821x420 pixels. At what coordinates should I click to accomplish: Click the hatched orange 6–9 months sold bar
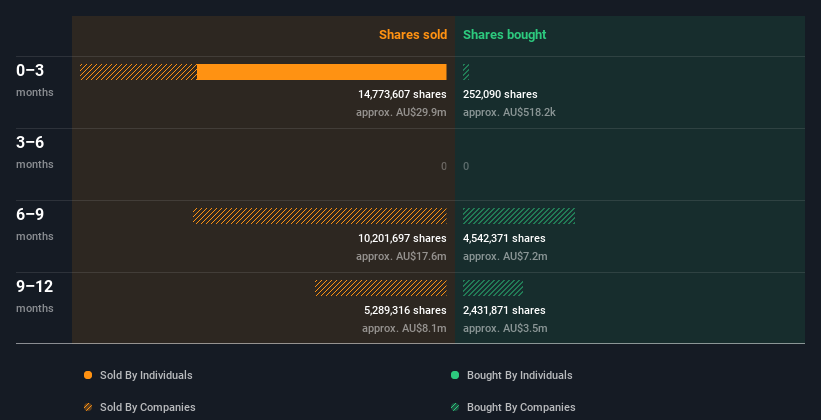(x=319, y=216)
